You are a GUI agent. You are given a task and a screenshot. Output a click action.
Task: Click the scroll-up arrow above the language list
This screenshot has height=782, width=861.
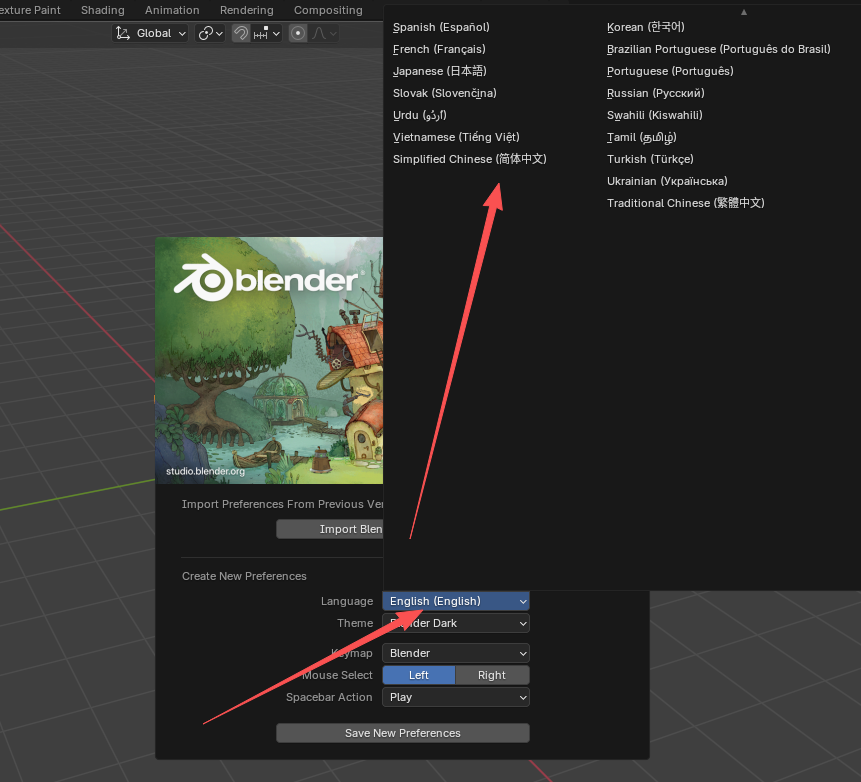[744, 14]
